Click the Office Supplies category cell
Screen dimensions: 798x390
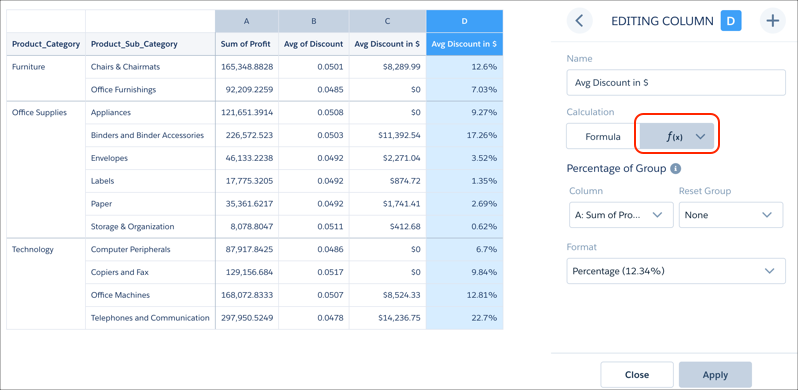point(46,170)
